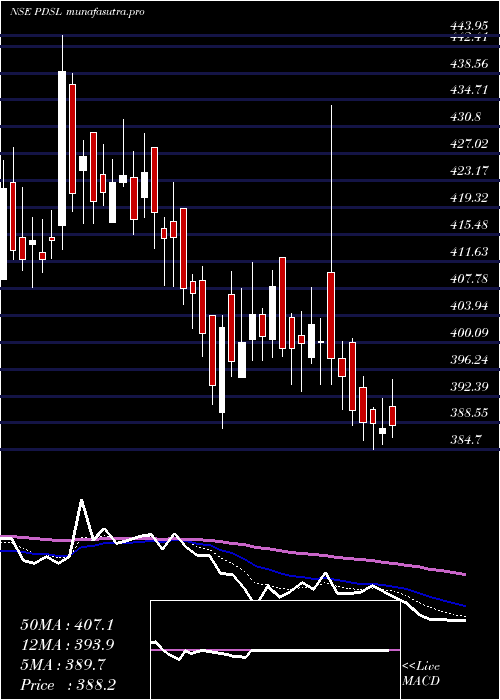Click the 415.48 price axis label
The width and height of the screenshot is (500, 700).
[469, 225]
